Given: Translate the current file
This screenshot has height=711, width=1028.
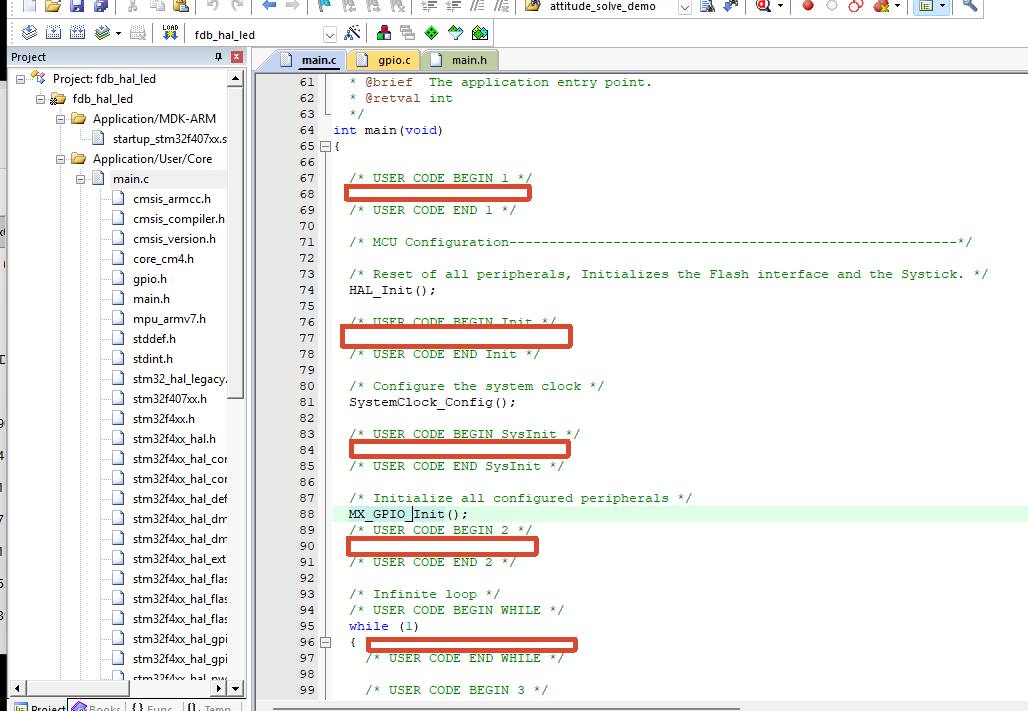Looking at the screenshot, I should 30,33.
